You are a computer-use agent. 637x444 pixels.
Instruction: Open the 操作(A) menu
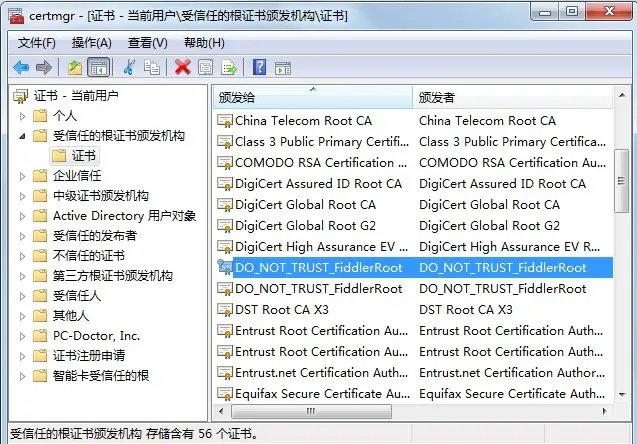[91, 43]
